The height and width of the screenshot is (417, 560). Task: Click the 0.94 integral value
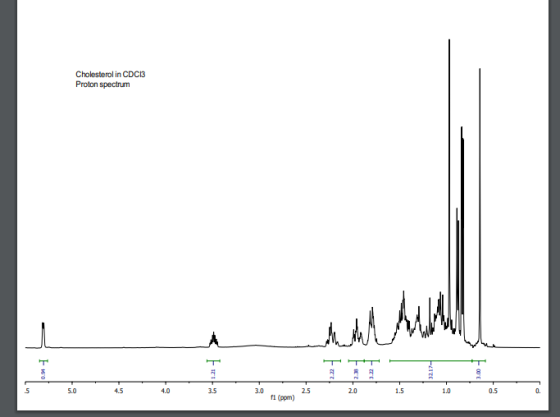44,373
